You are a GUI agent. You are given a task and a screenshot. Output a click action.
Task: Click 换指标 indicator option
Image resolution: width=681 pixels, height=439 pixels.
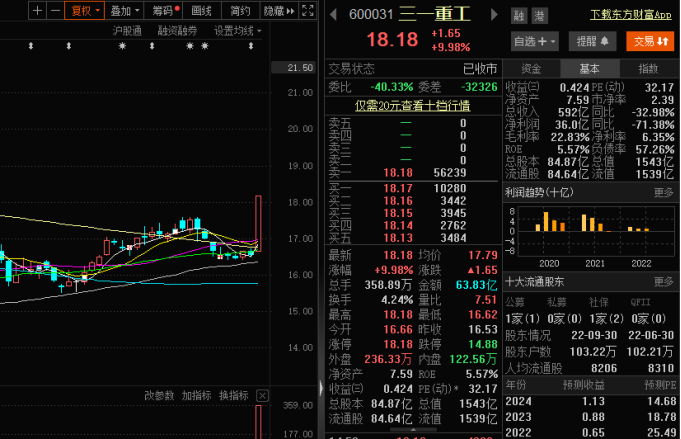[x=234, y=396]
